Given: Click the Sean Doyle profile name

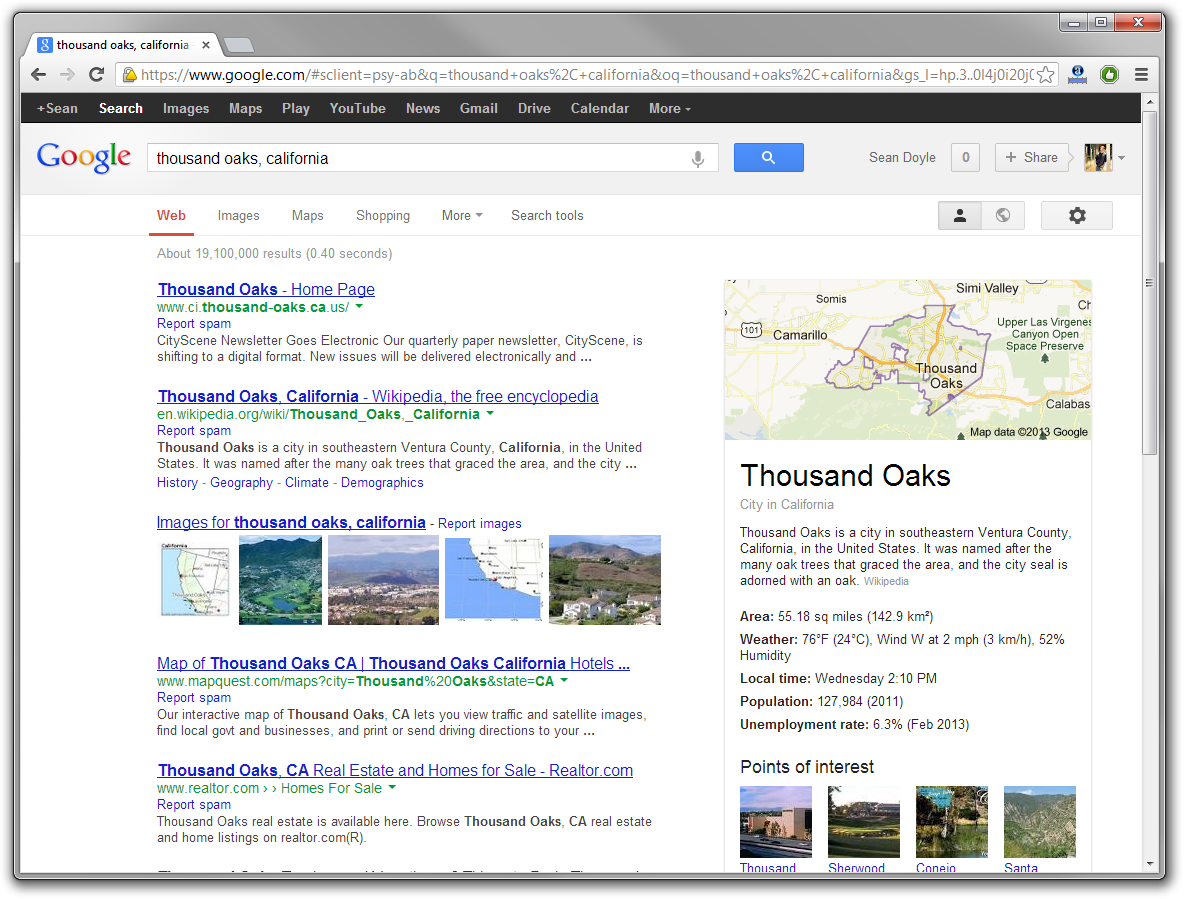Looking at the screenshot, I should (902, 158).
